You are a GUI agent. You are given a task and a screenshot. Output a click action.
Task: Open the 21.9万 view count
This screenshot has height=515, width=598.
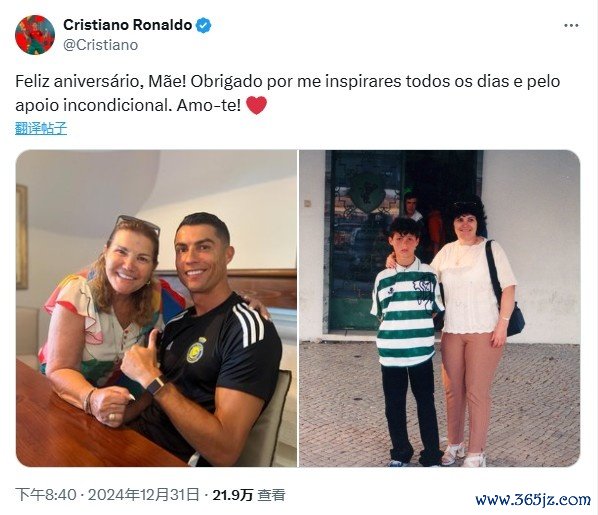(233, 495)
